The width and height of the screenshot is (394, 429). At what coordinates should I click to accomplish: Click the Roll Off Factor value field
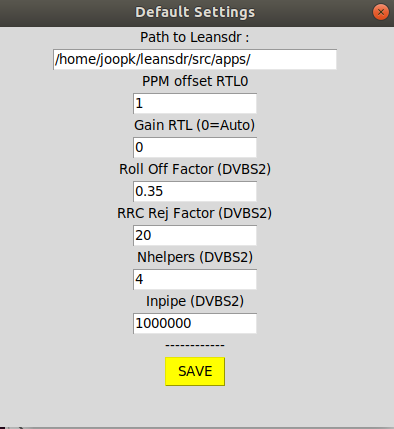195,191
